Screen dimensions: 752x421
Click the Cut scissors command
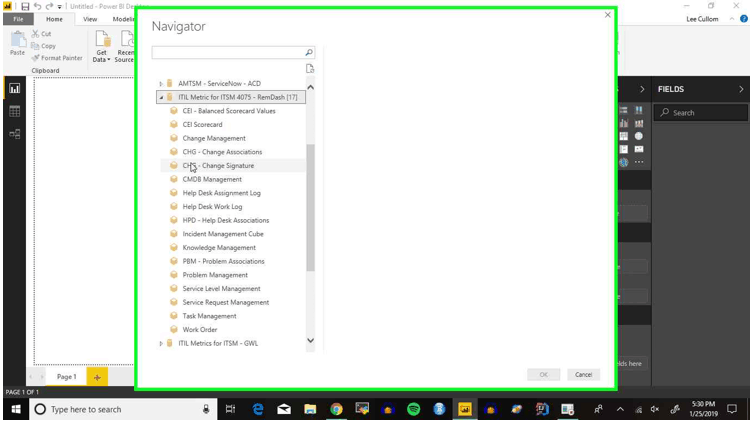[x=42, y=34]
